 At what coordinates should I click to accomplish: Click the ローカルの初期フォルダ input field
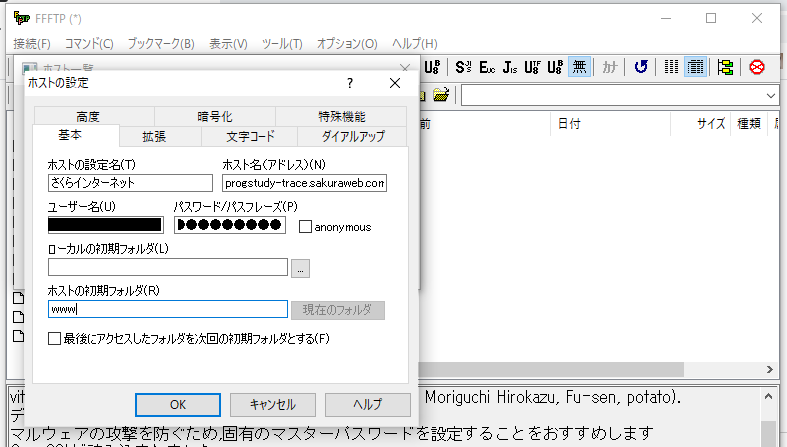(x=168, y=267)
